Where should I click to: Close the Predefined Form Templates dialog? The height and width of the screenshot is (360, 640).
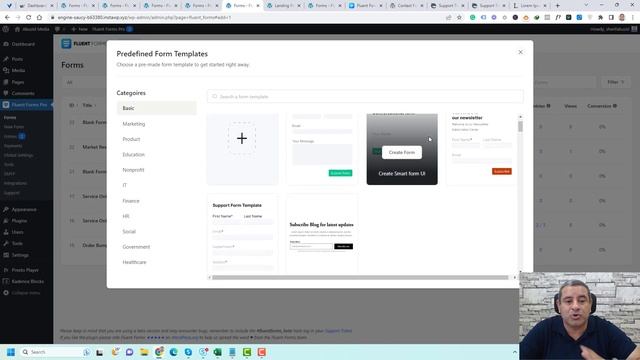(x=520, y=52)
